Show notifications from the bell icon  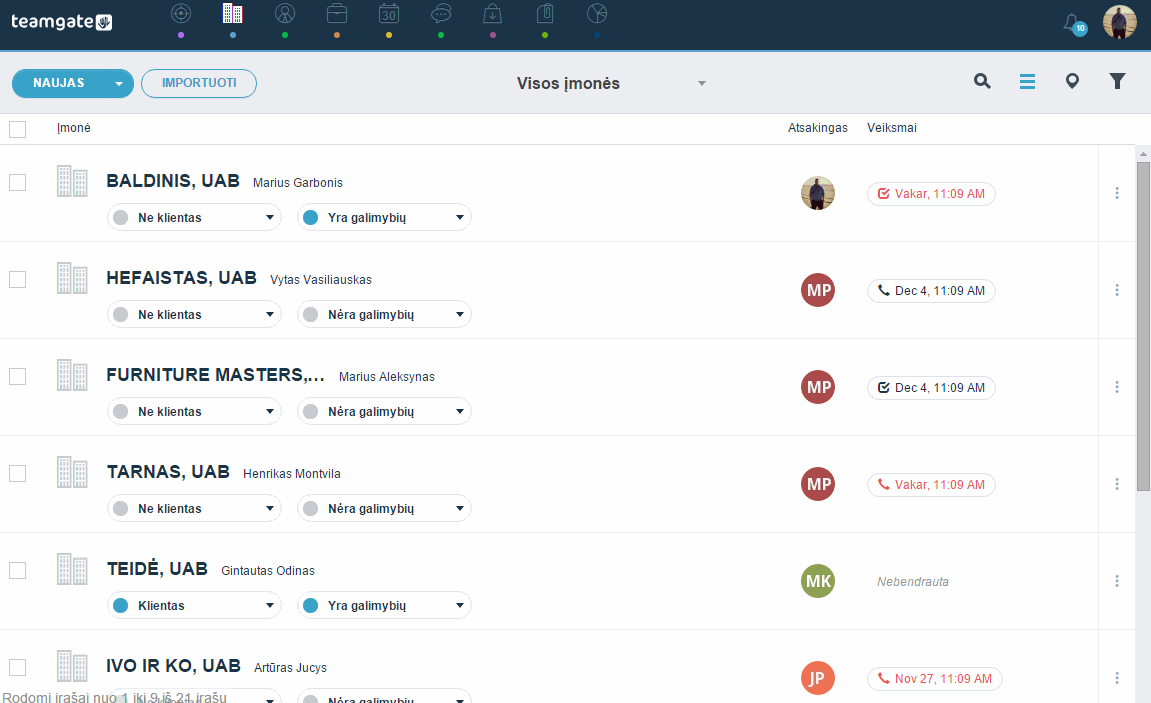(x=1074, y=23)
